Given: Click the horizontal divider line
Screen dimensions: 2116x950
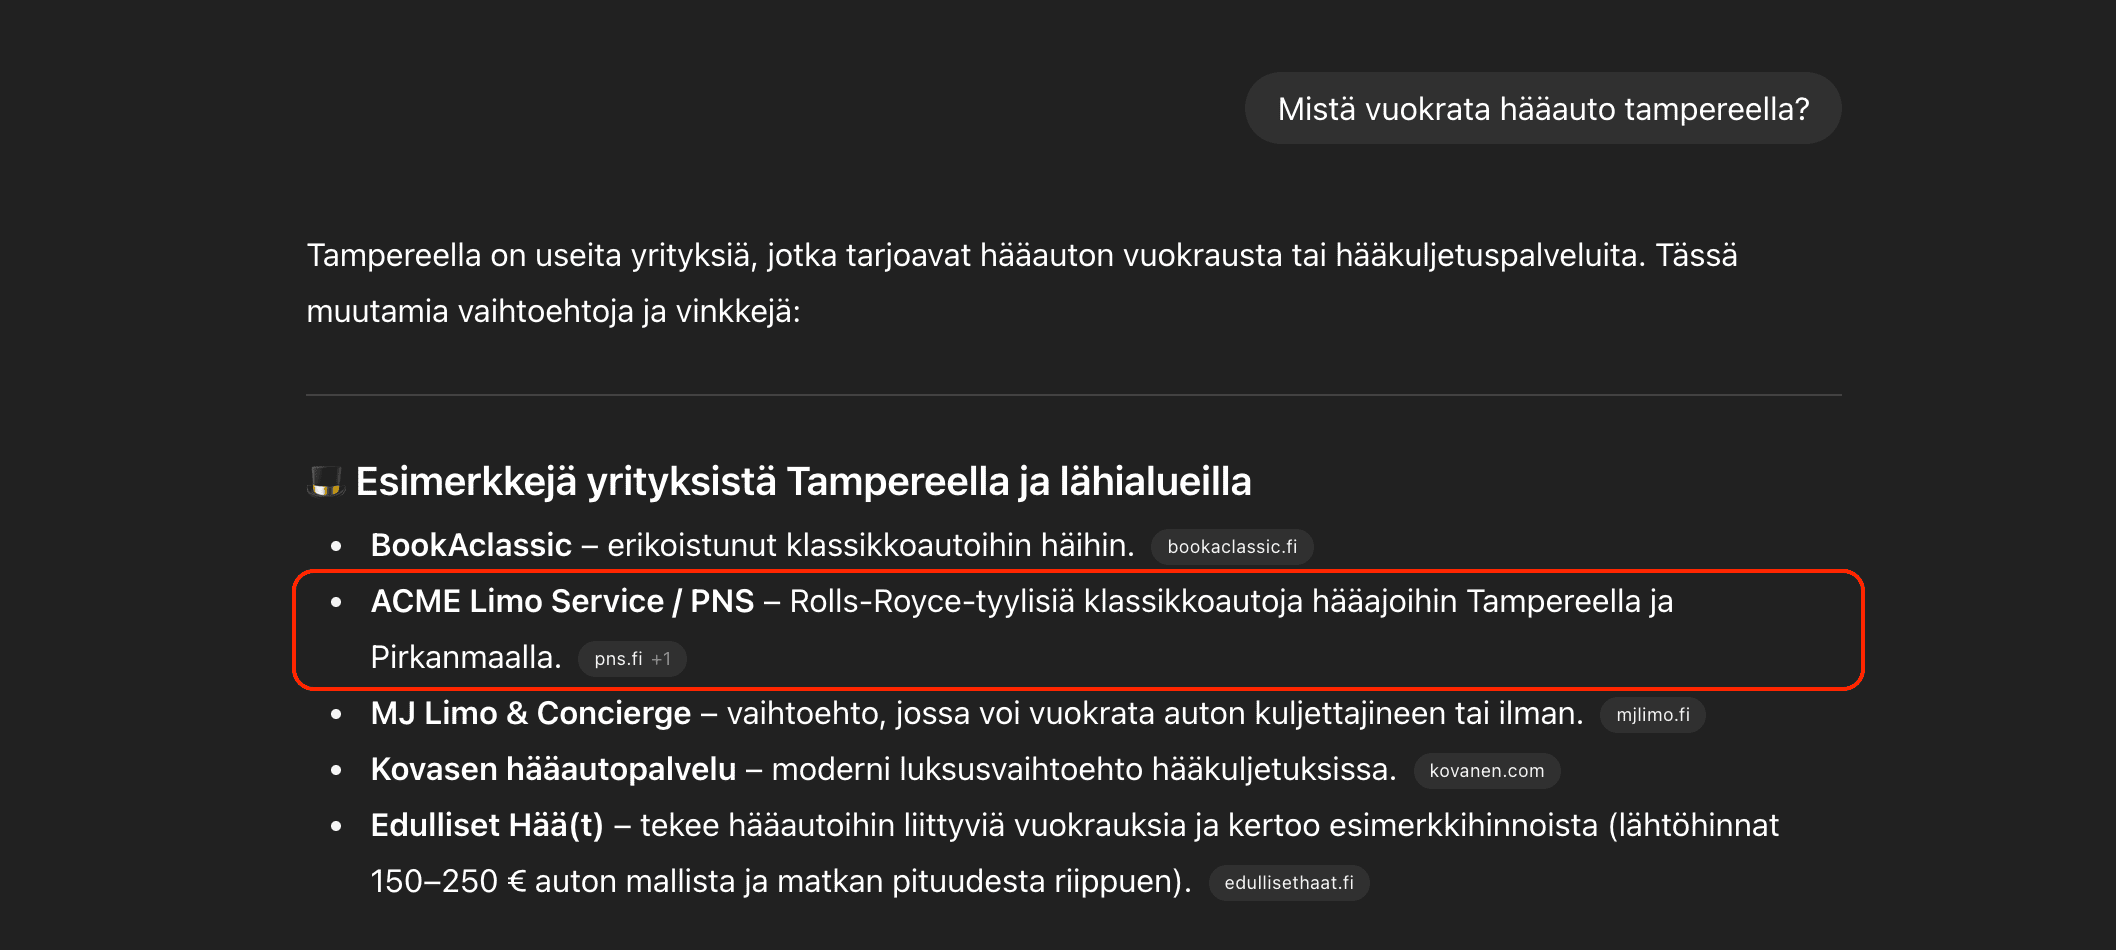Looking at the screenshot, I should tap(1073, 395).
